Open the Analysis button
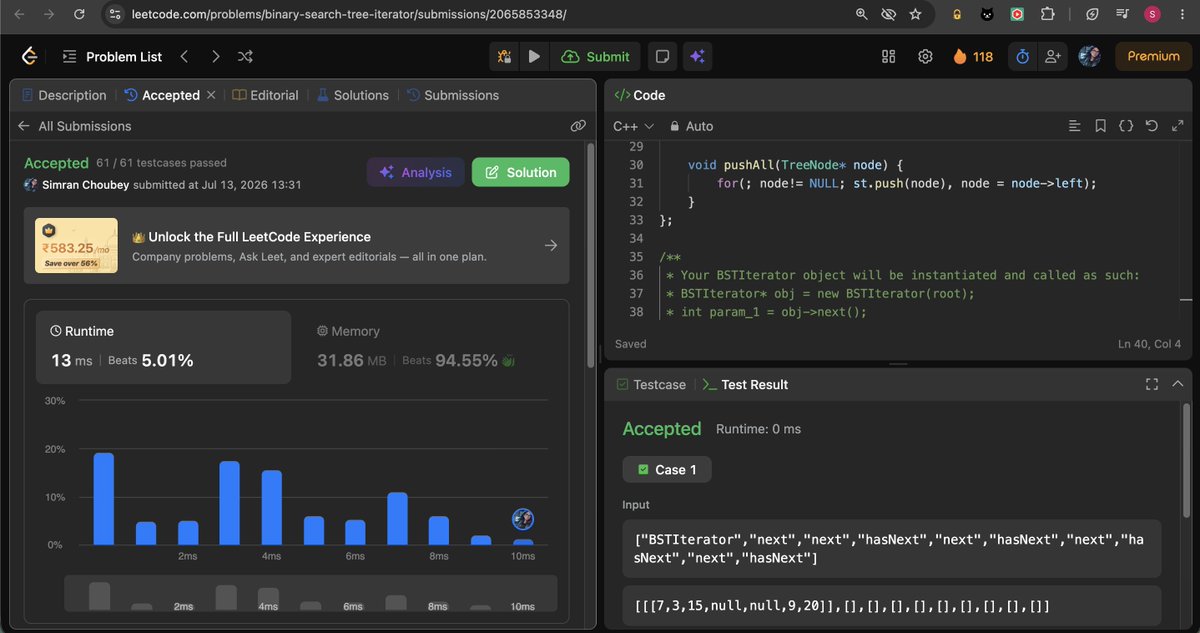The width and height of the screenshot is (1200, 633). click(415, 172)
